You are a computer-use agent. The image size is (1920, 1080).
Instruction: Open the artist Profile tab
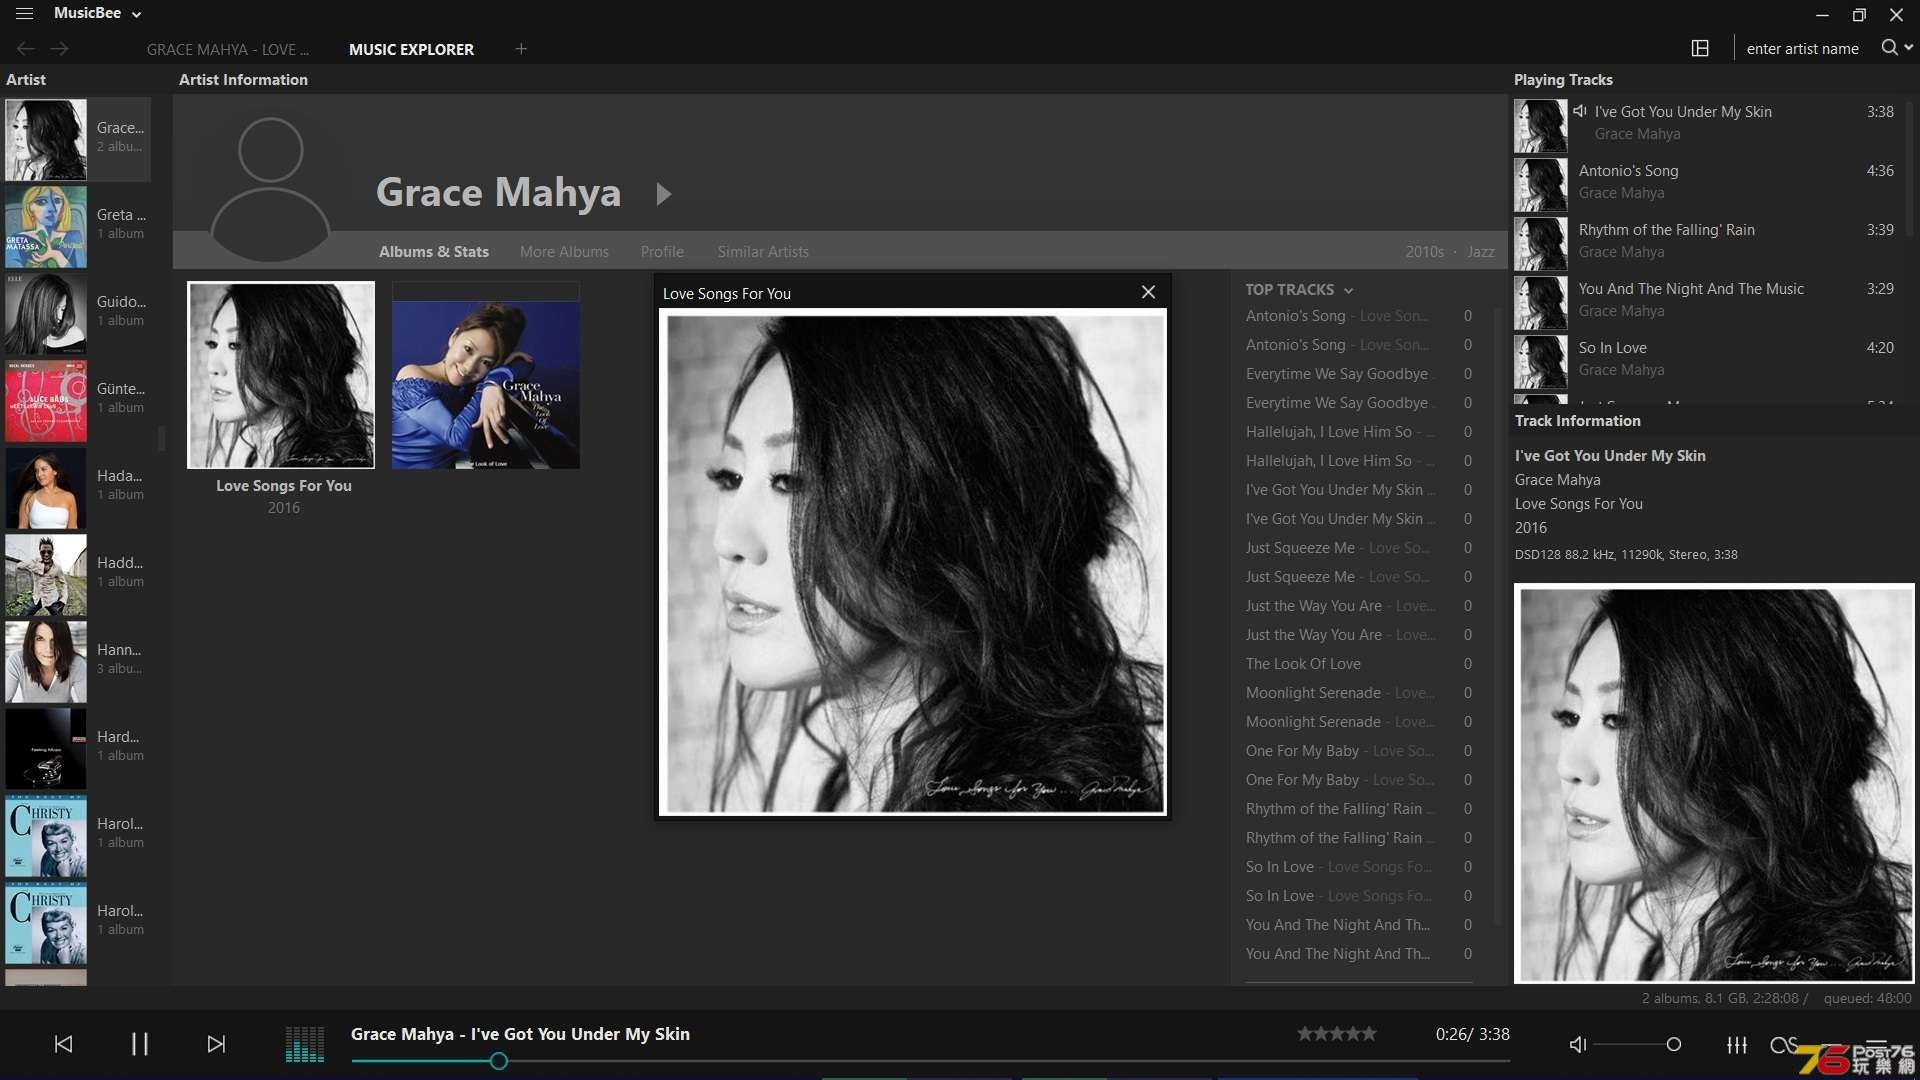(662, 251)
